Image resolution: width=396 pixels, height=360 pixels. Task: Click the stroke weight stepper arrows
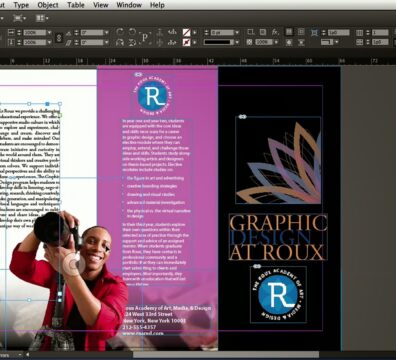tap(206, 33)
